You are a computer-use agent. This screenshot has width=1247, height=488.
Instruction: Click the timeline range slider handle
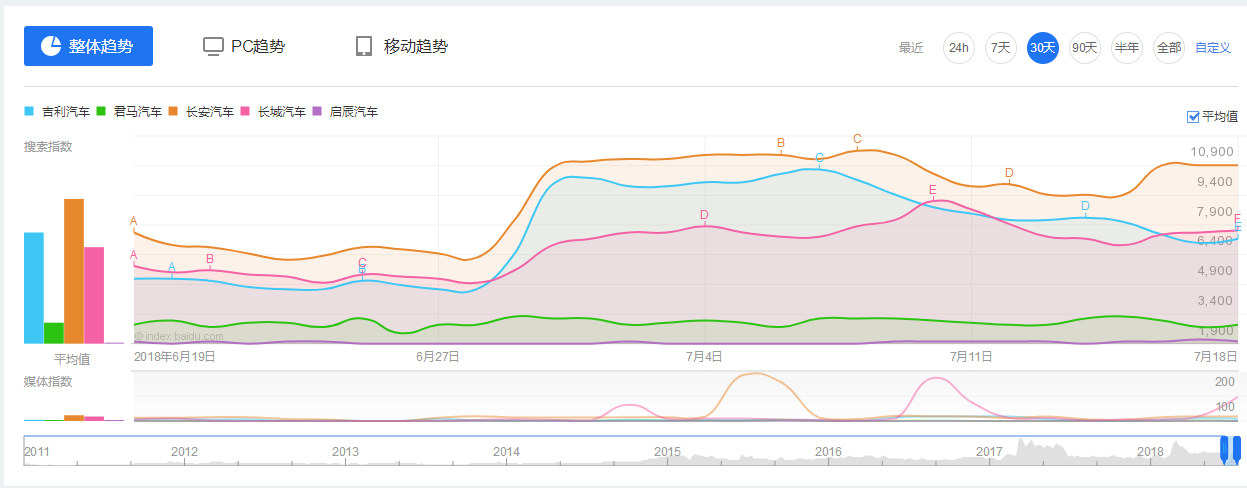pos(1224,447)
